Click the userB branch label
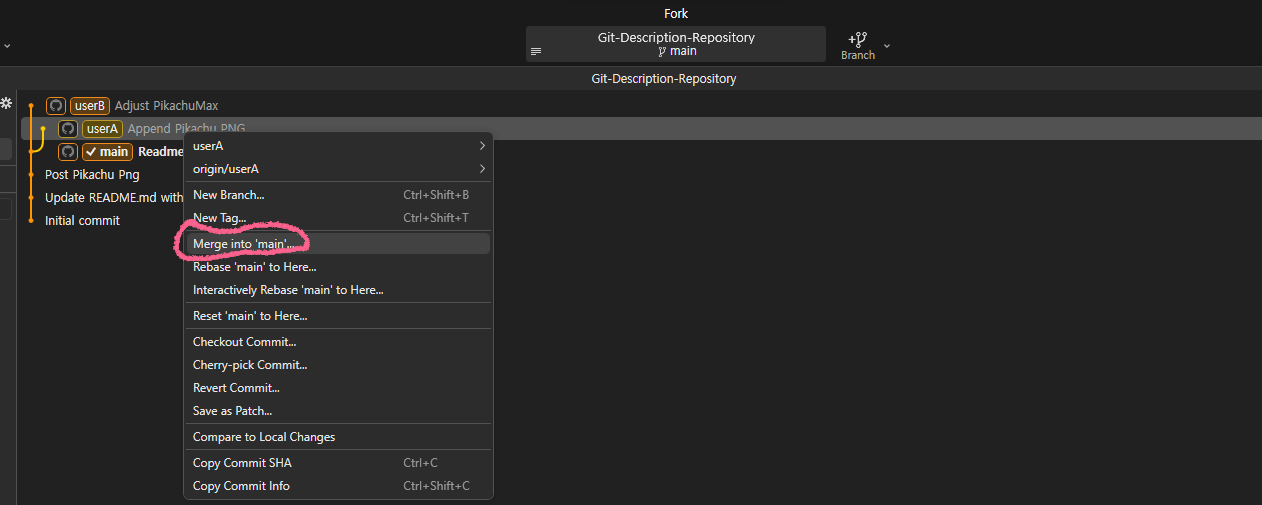This screenshot has width=1262, height=505. [x=90, y=106]
